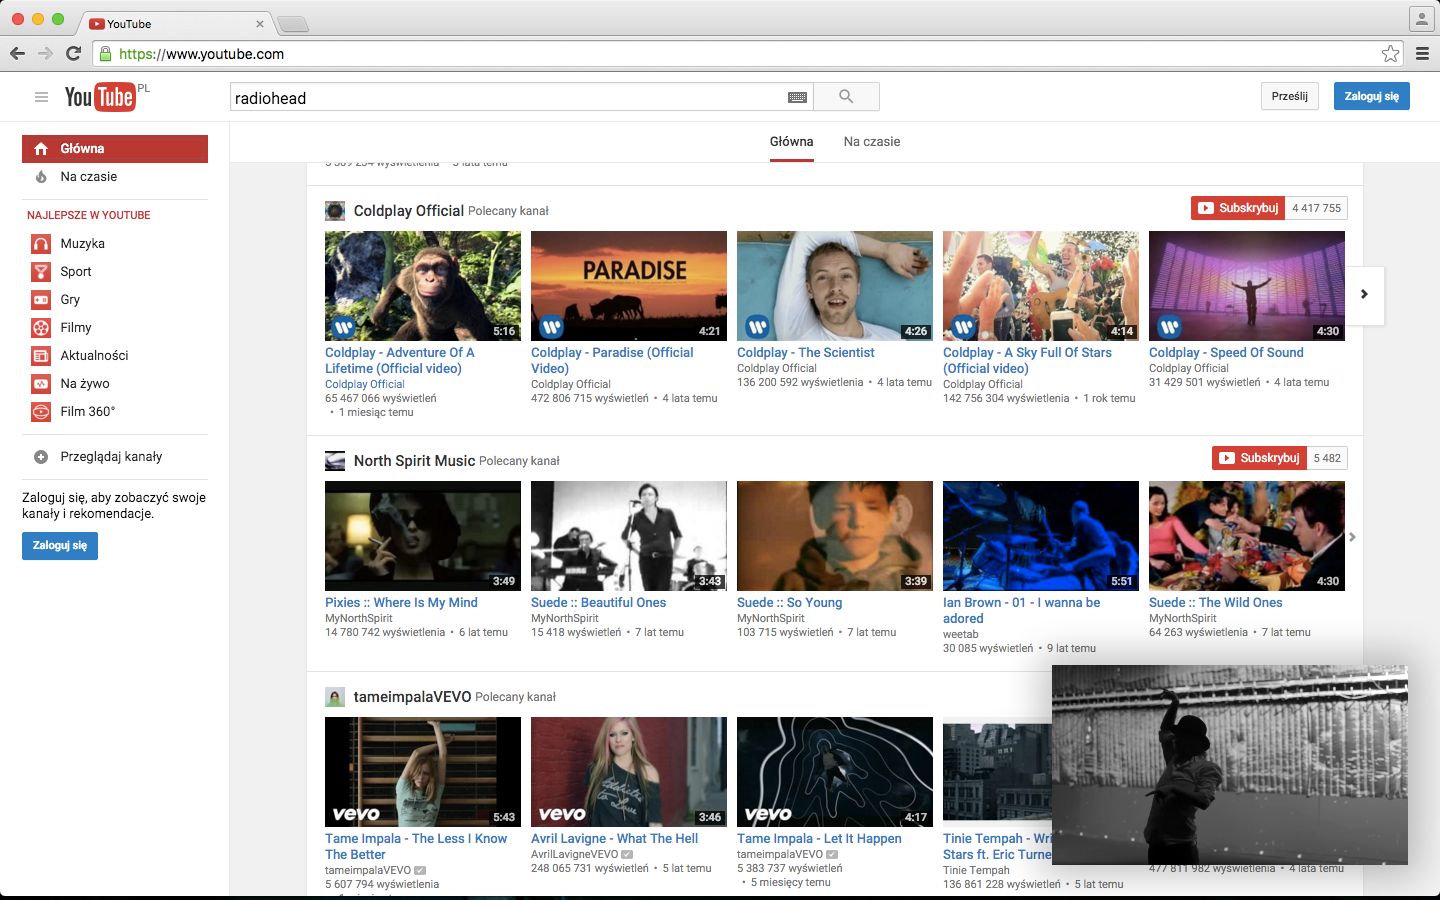Click the browser forward arrow
The height and width of the screenshot is (900, 1440).
click(x=45, y=53)
